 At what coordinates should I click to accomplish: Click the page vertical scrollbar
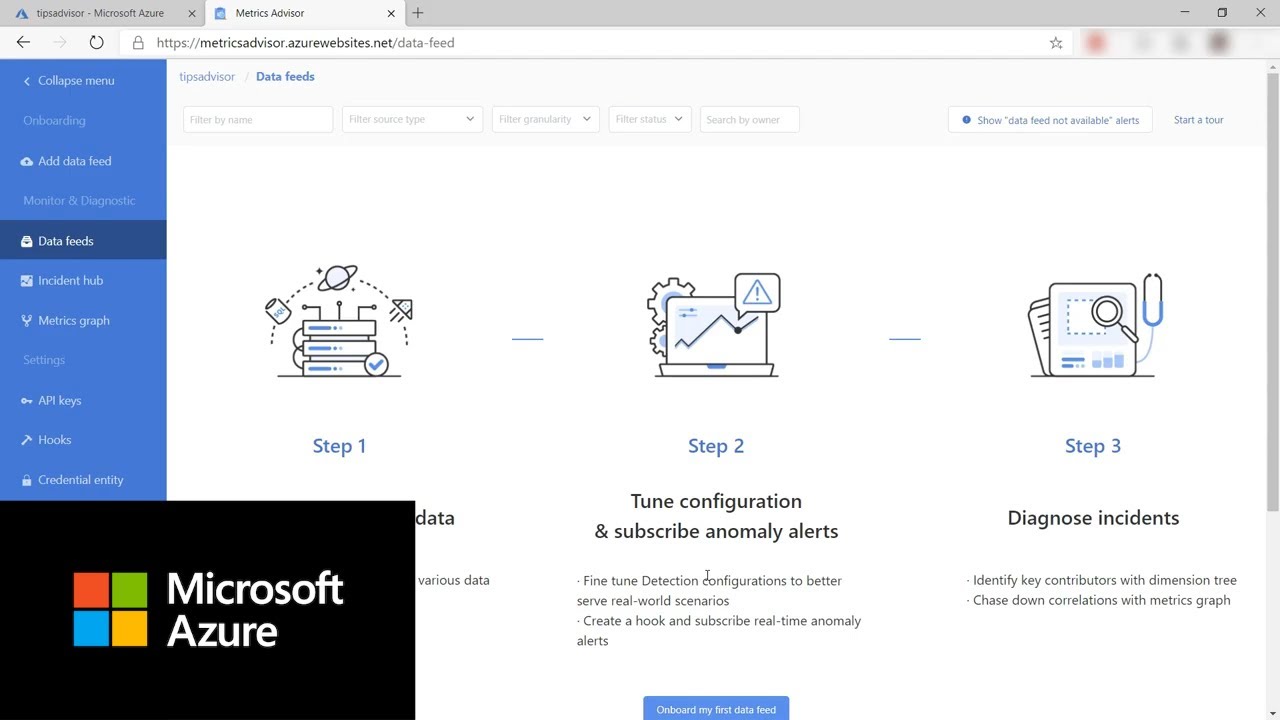click(x=1272, y=290)
